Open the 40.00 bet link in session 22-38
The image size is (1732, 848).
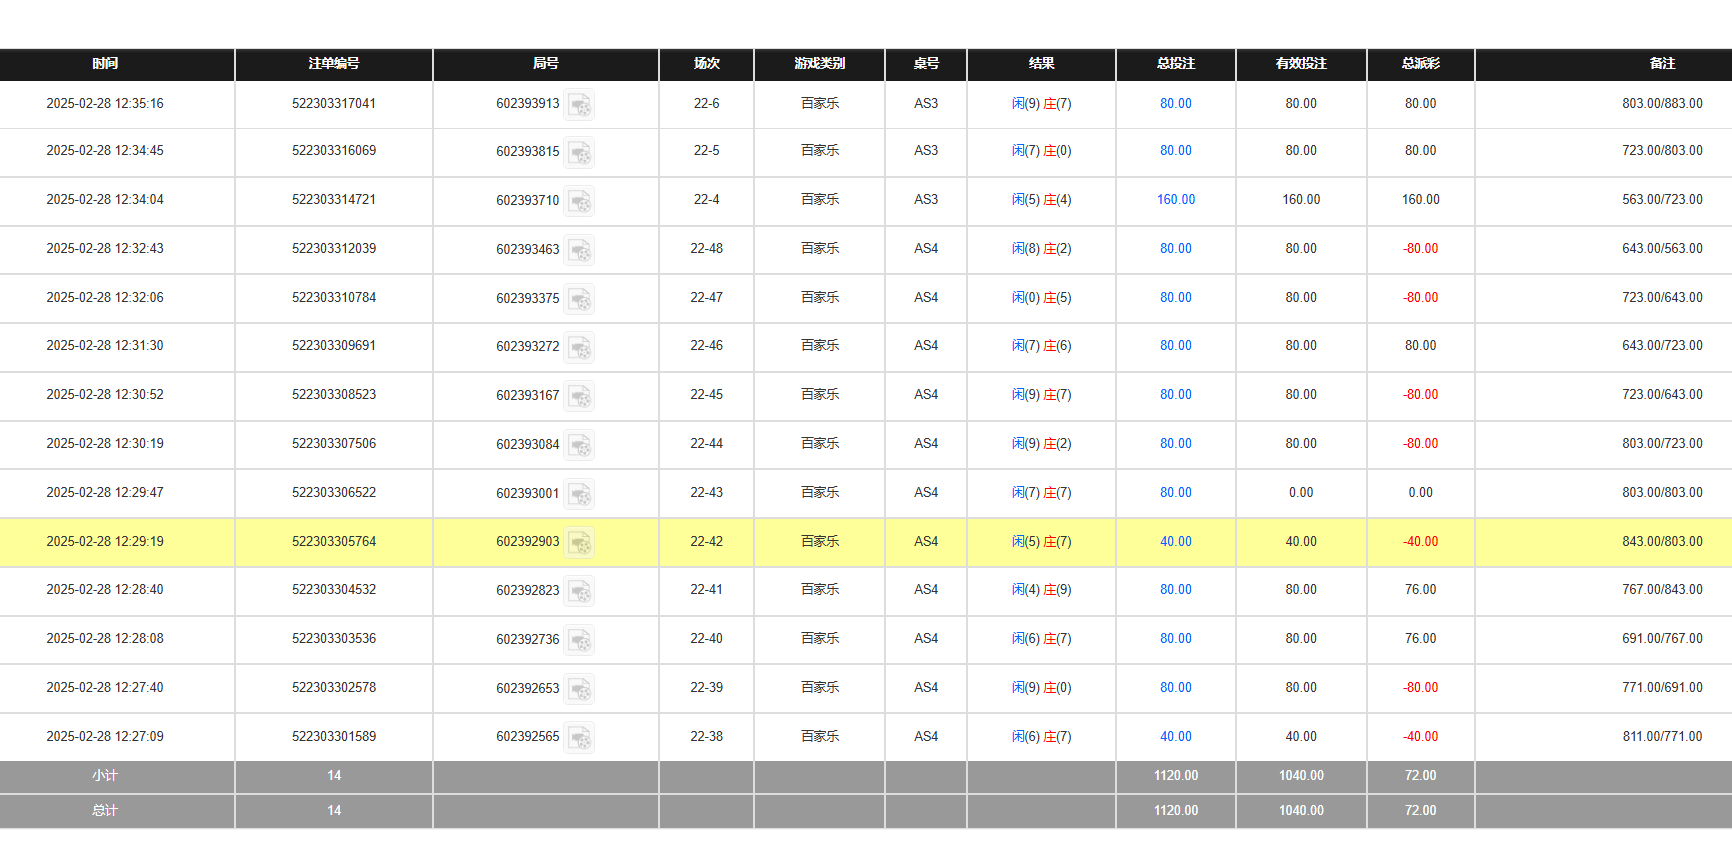tap(1176, 737)
